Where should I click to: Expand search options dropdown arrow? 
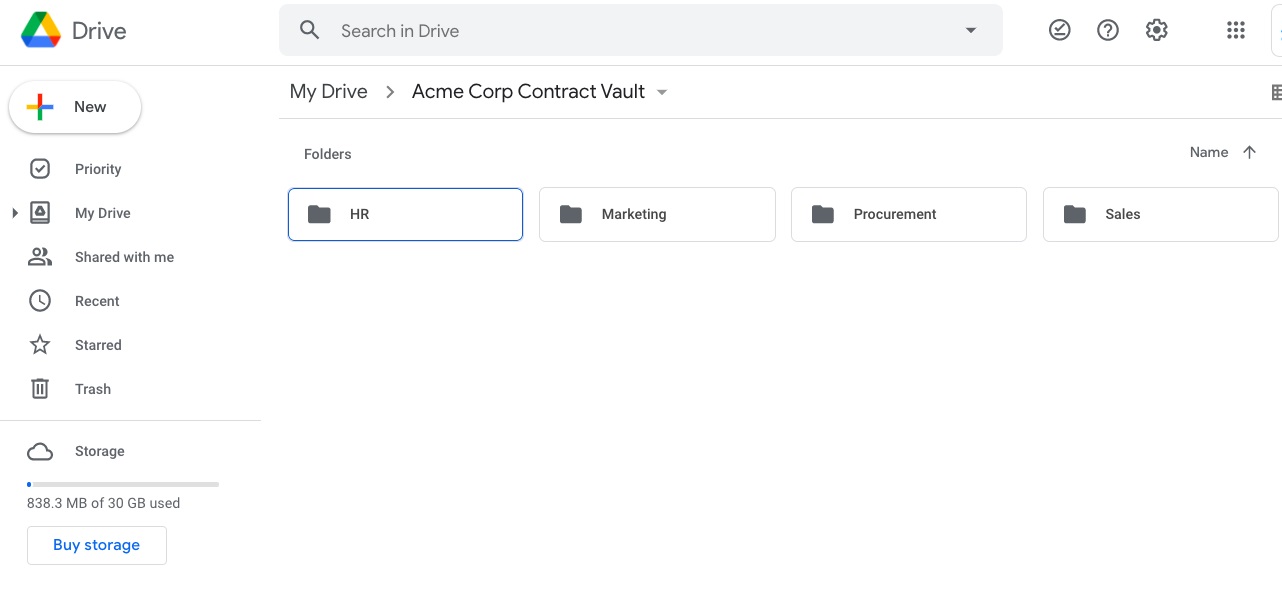[970, 30]
